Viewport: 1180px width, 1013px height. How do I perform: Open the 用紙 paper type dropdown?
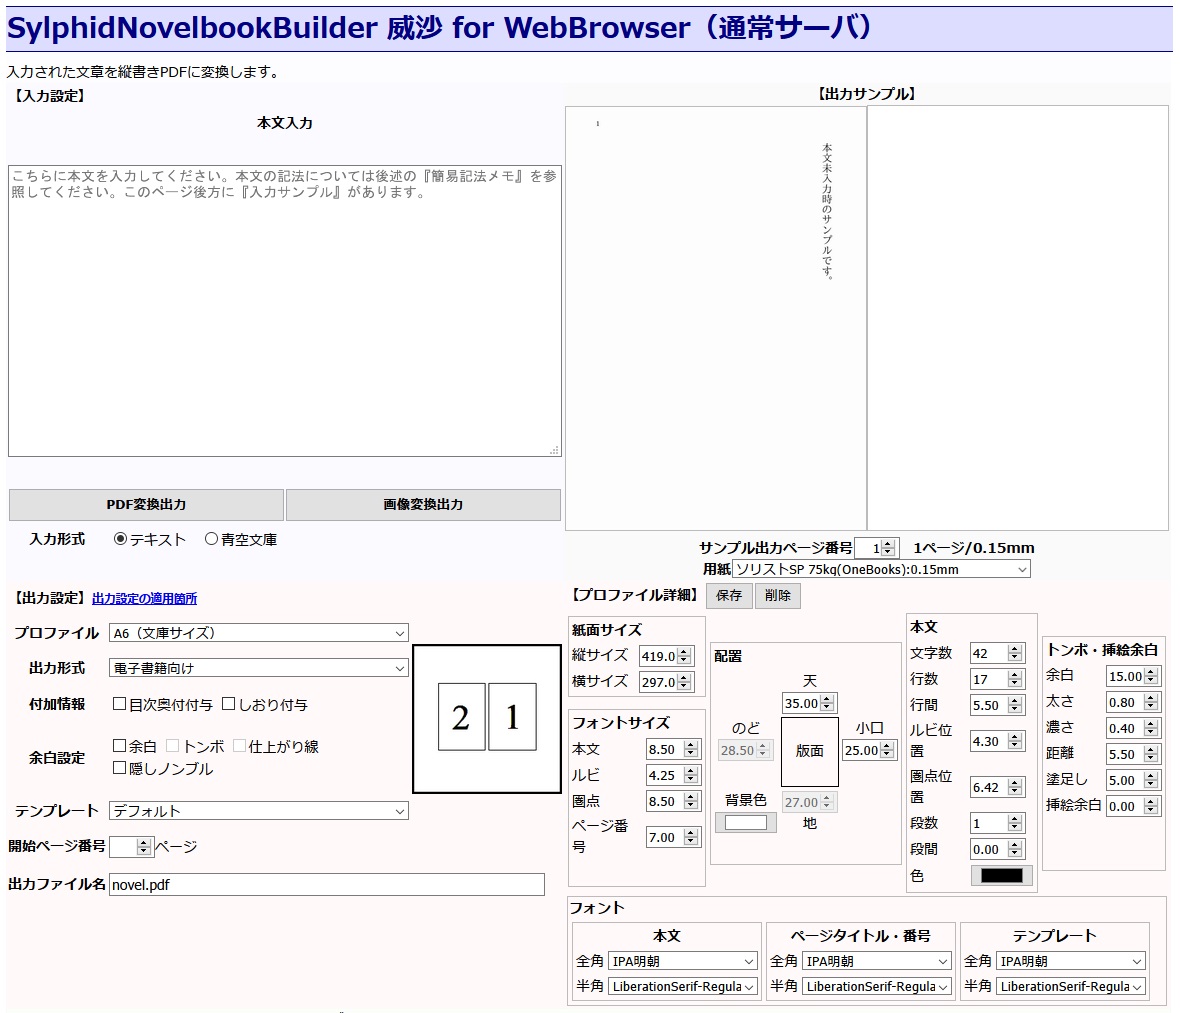[881, 569]
